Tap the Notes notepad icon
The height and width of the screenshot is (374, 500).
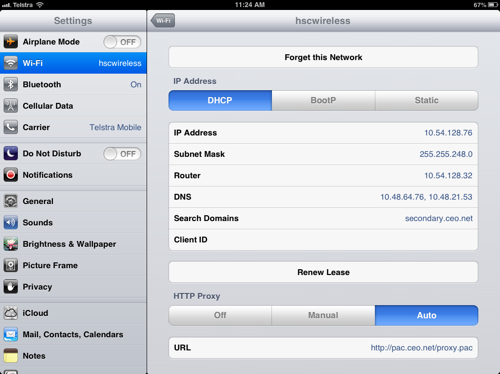[11, 356]
